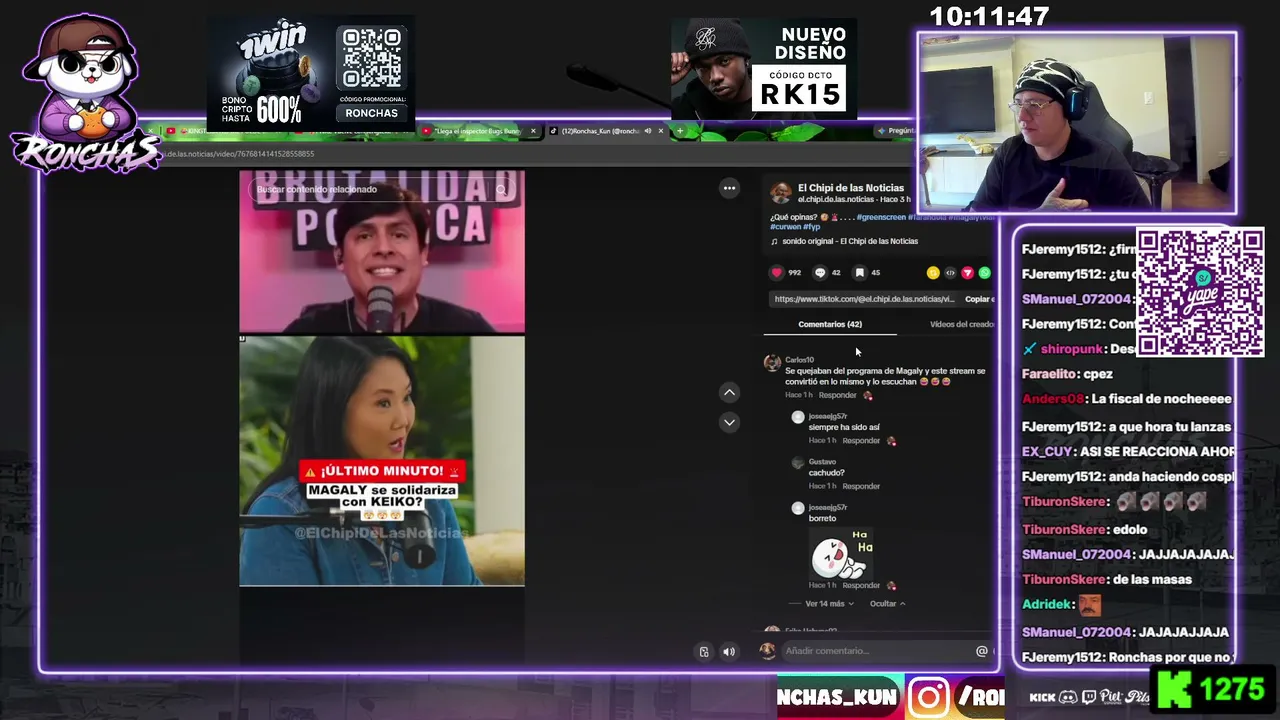The image size is (1280, 720).
Task: Click the stream timer '10:11:47'
Action: [x=989, y=17]
